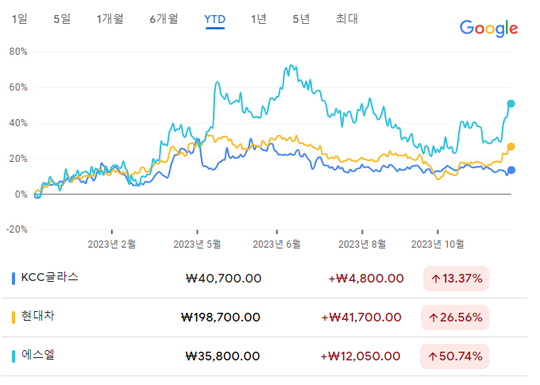Click the YTD tab
540x385 pixels.
215,19
